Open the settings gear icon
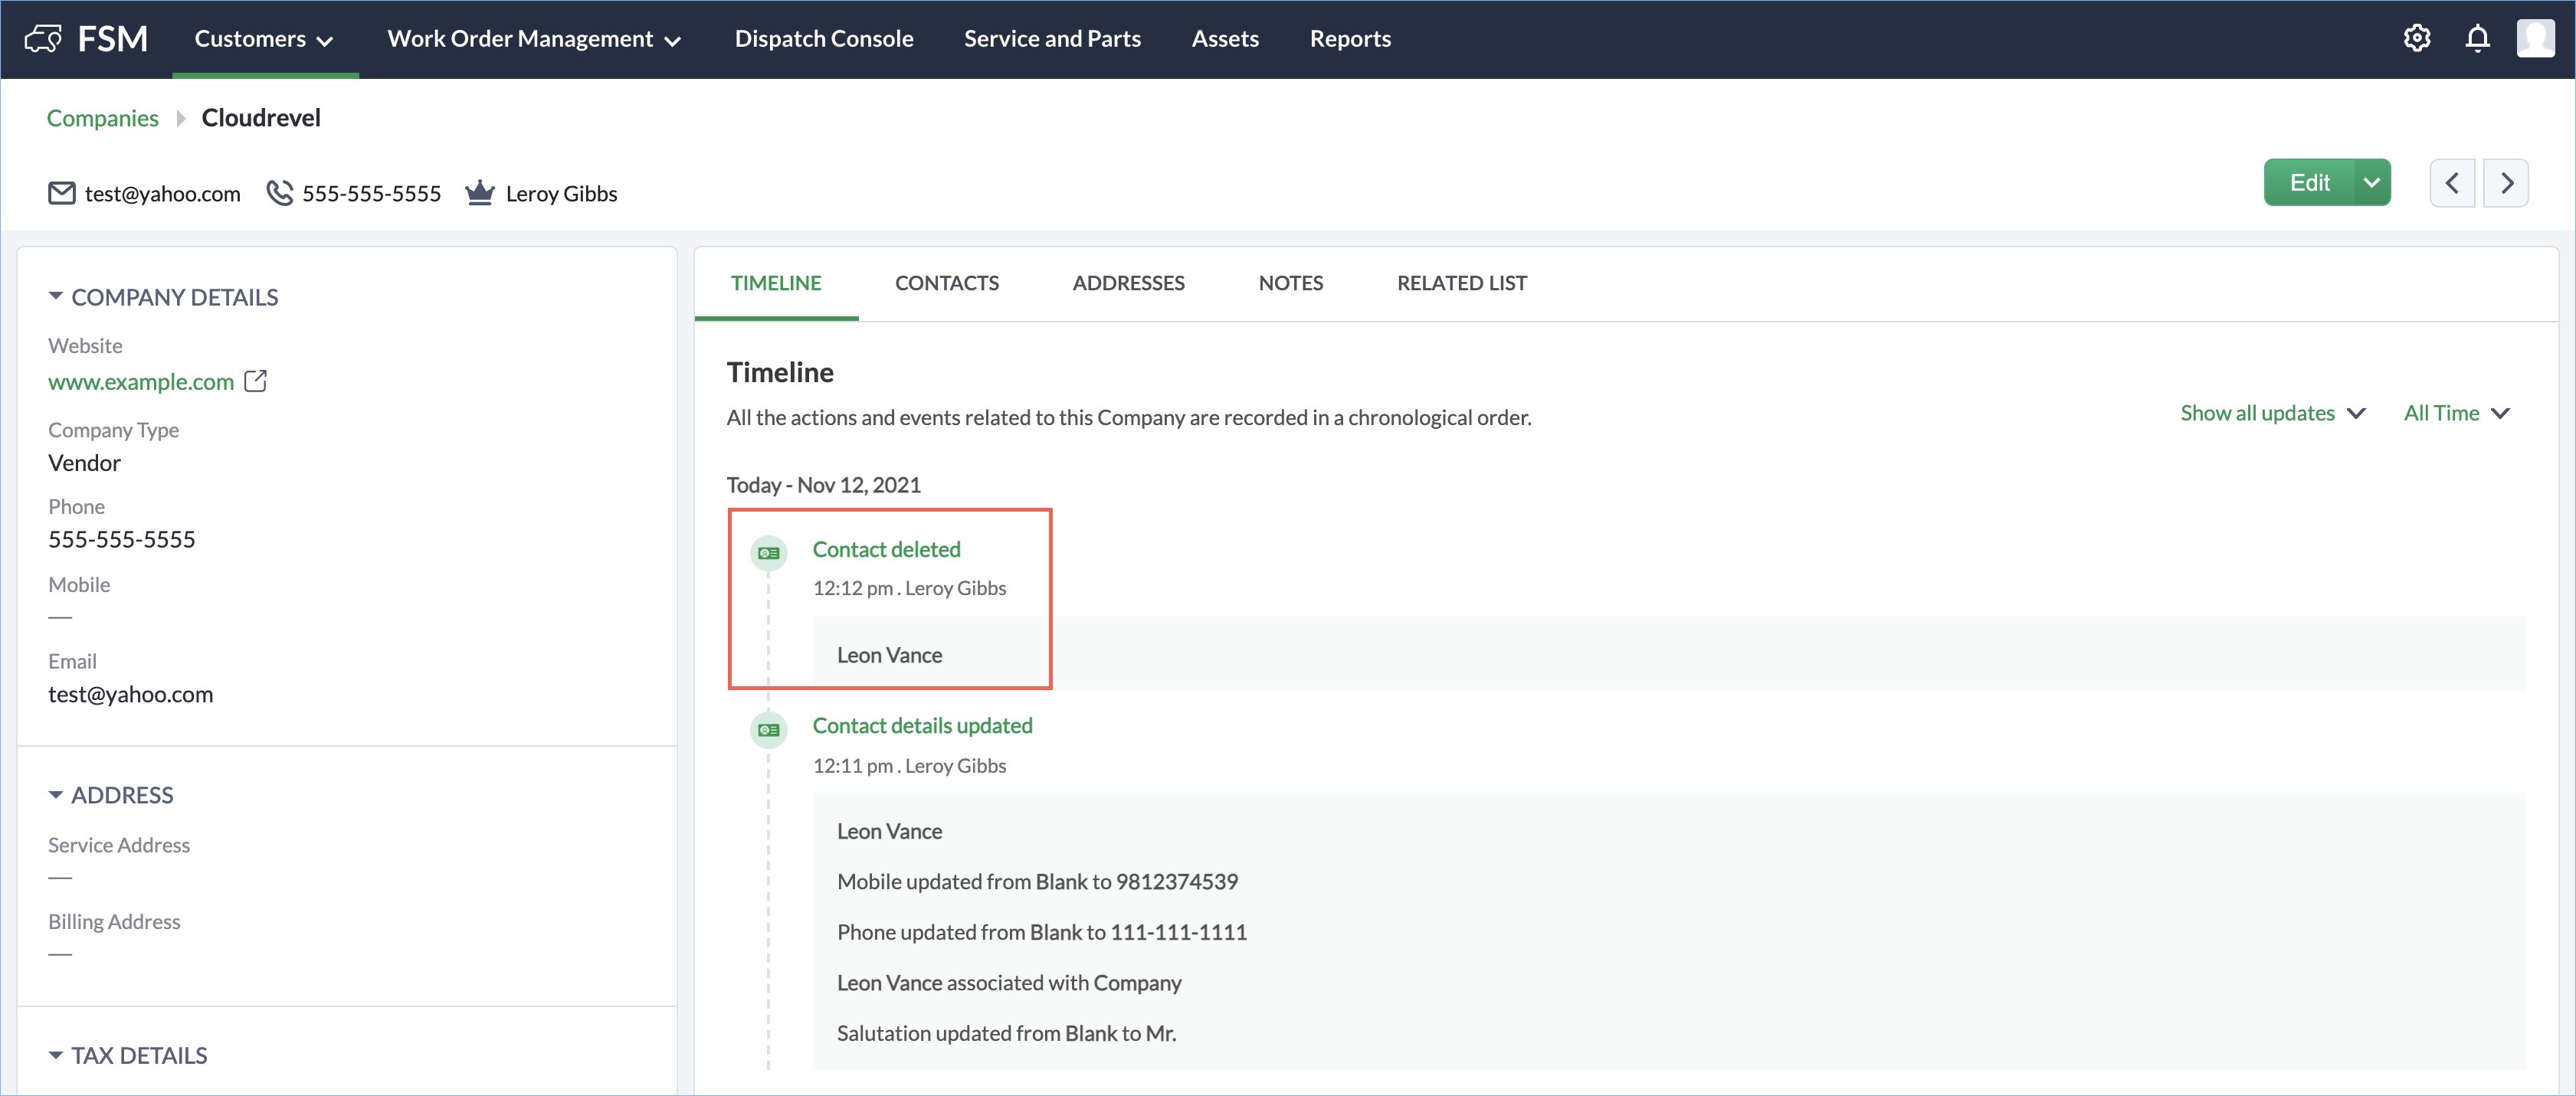Image resolution: width=2576 pixels, height=1096 pixels. click(2417, 38)
